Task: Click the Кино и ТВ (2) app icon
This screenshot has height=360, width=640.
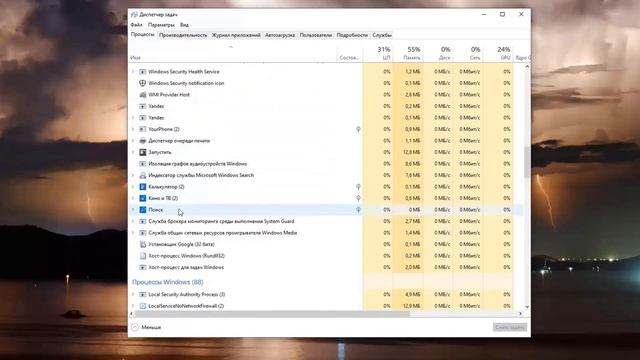Action: 142,198
